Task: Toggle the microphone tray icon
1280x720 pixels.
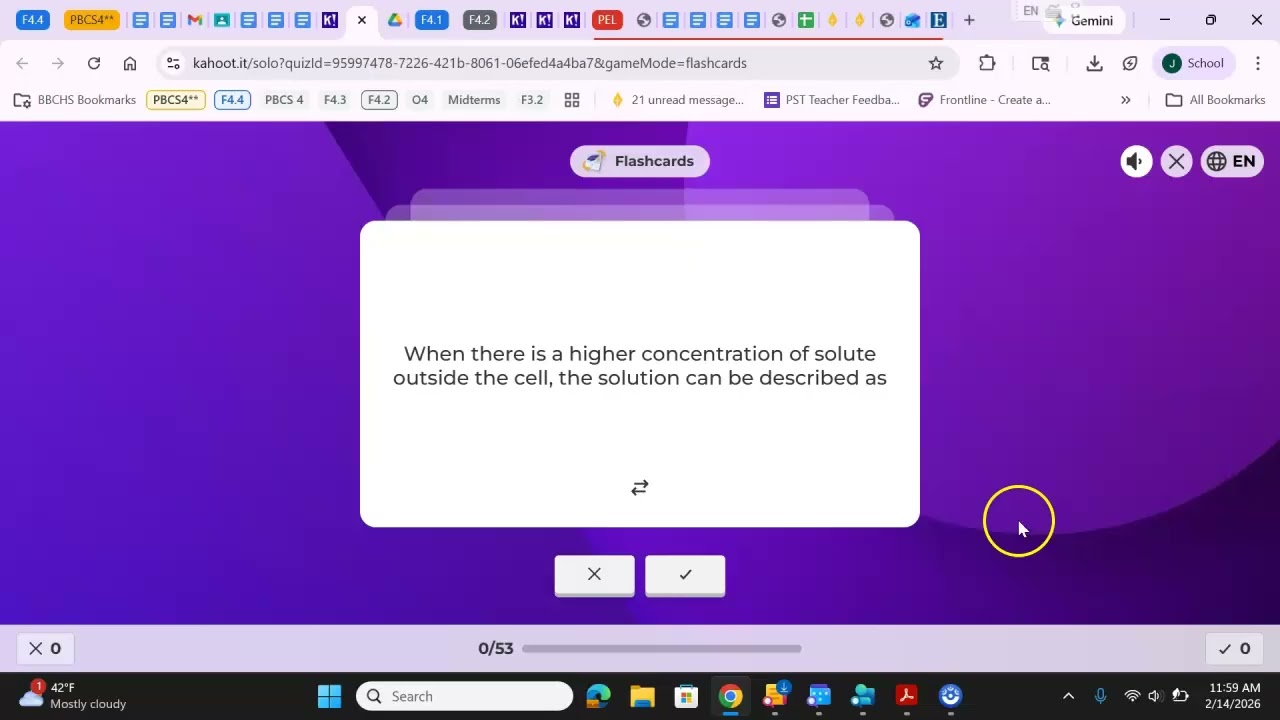Action: 1100,696
